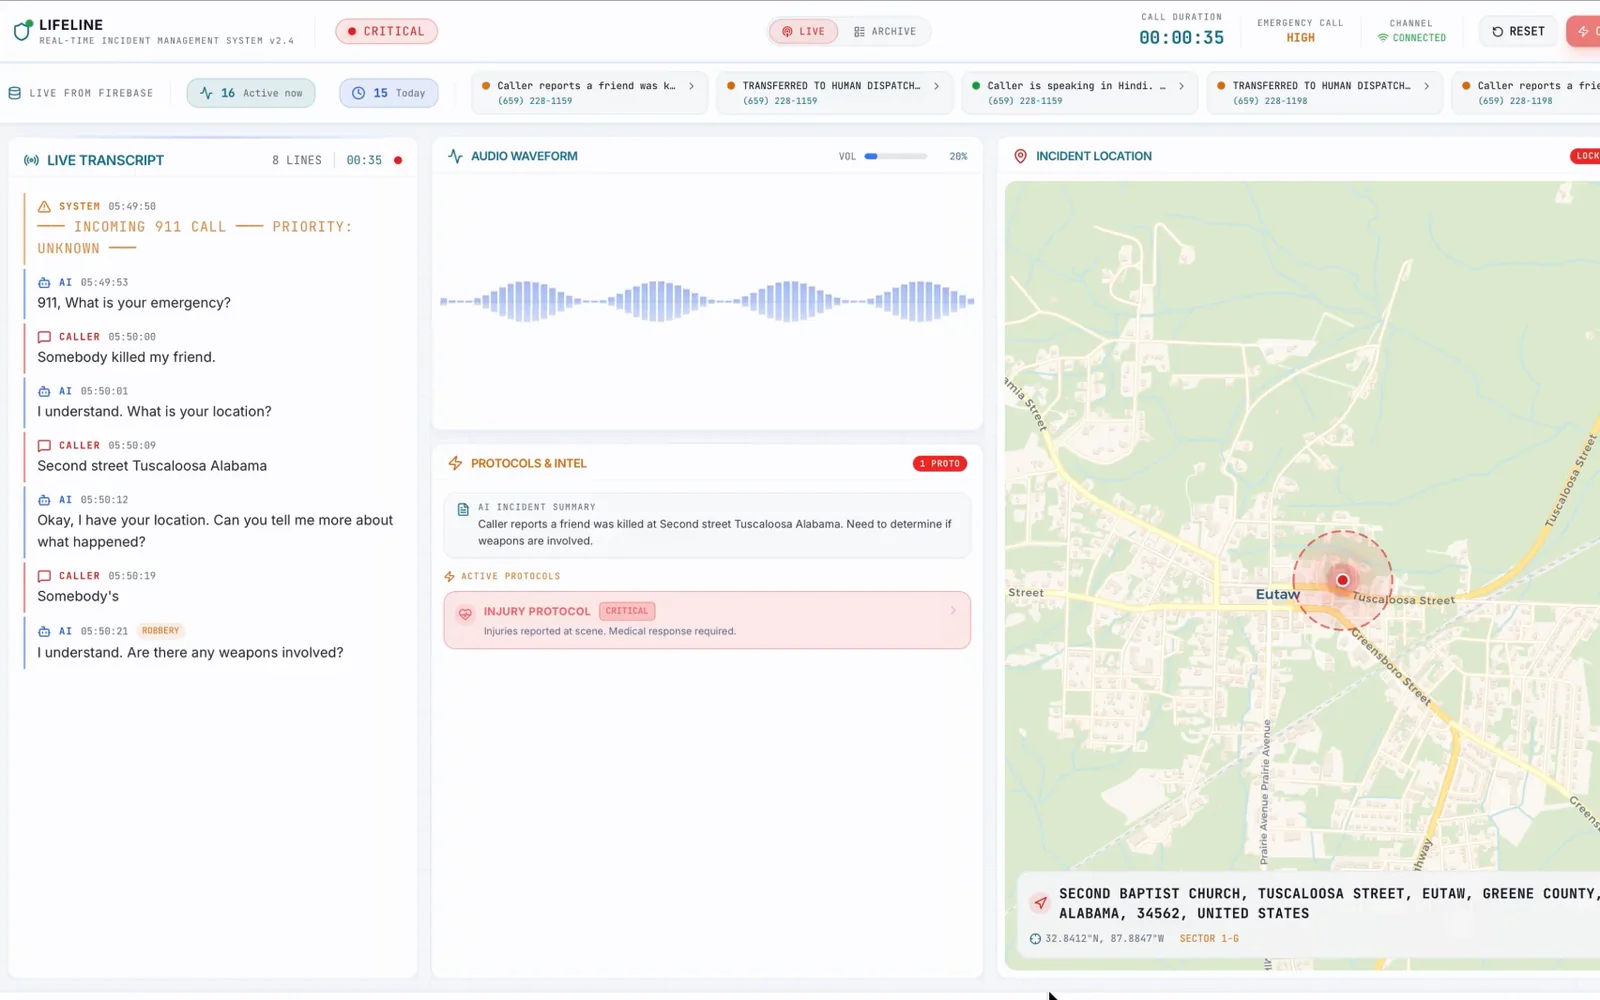Screen dimensions: 1600x1000
Task: Click the 1 Proto badge
Action: point(940,463)
